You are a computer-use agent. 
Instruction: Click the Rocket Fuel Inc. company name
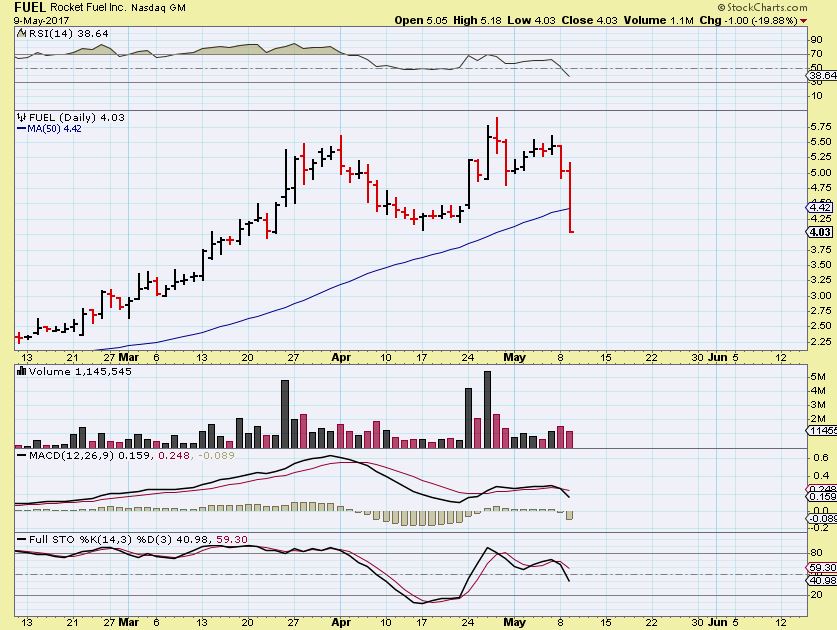(x=90, y=7)
